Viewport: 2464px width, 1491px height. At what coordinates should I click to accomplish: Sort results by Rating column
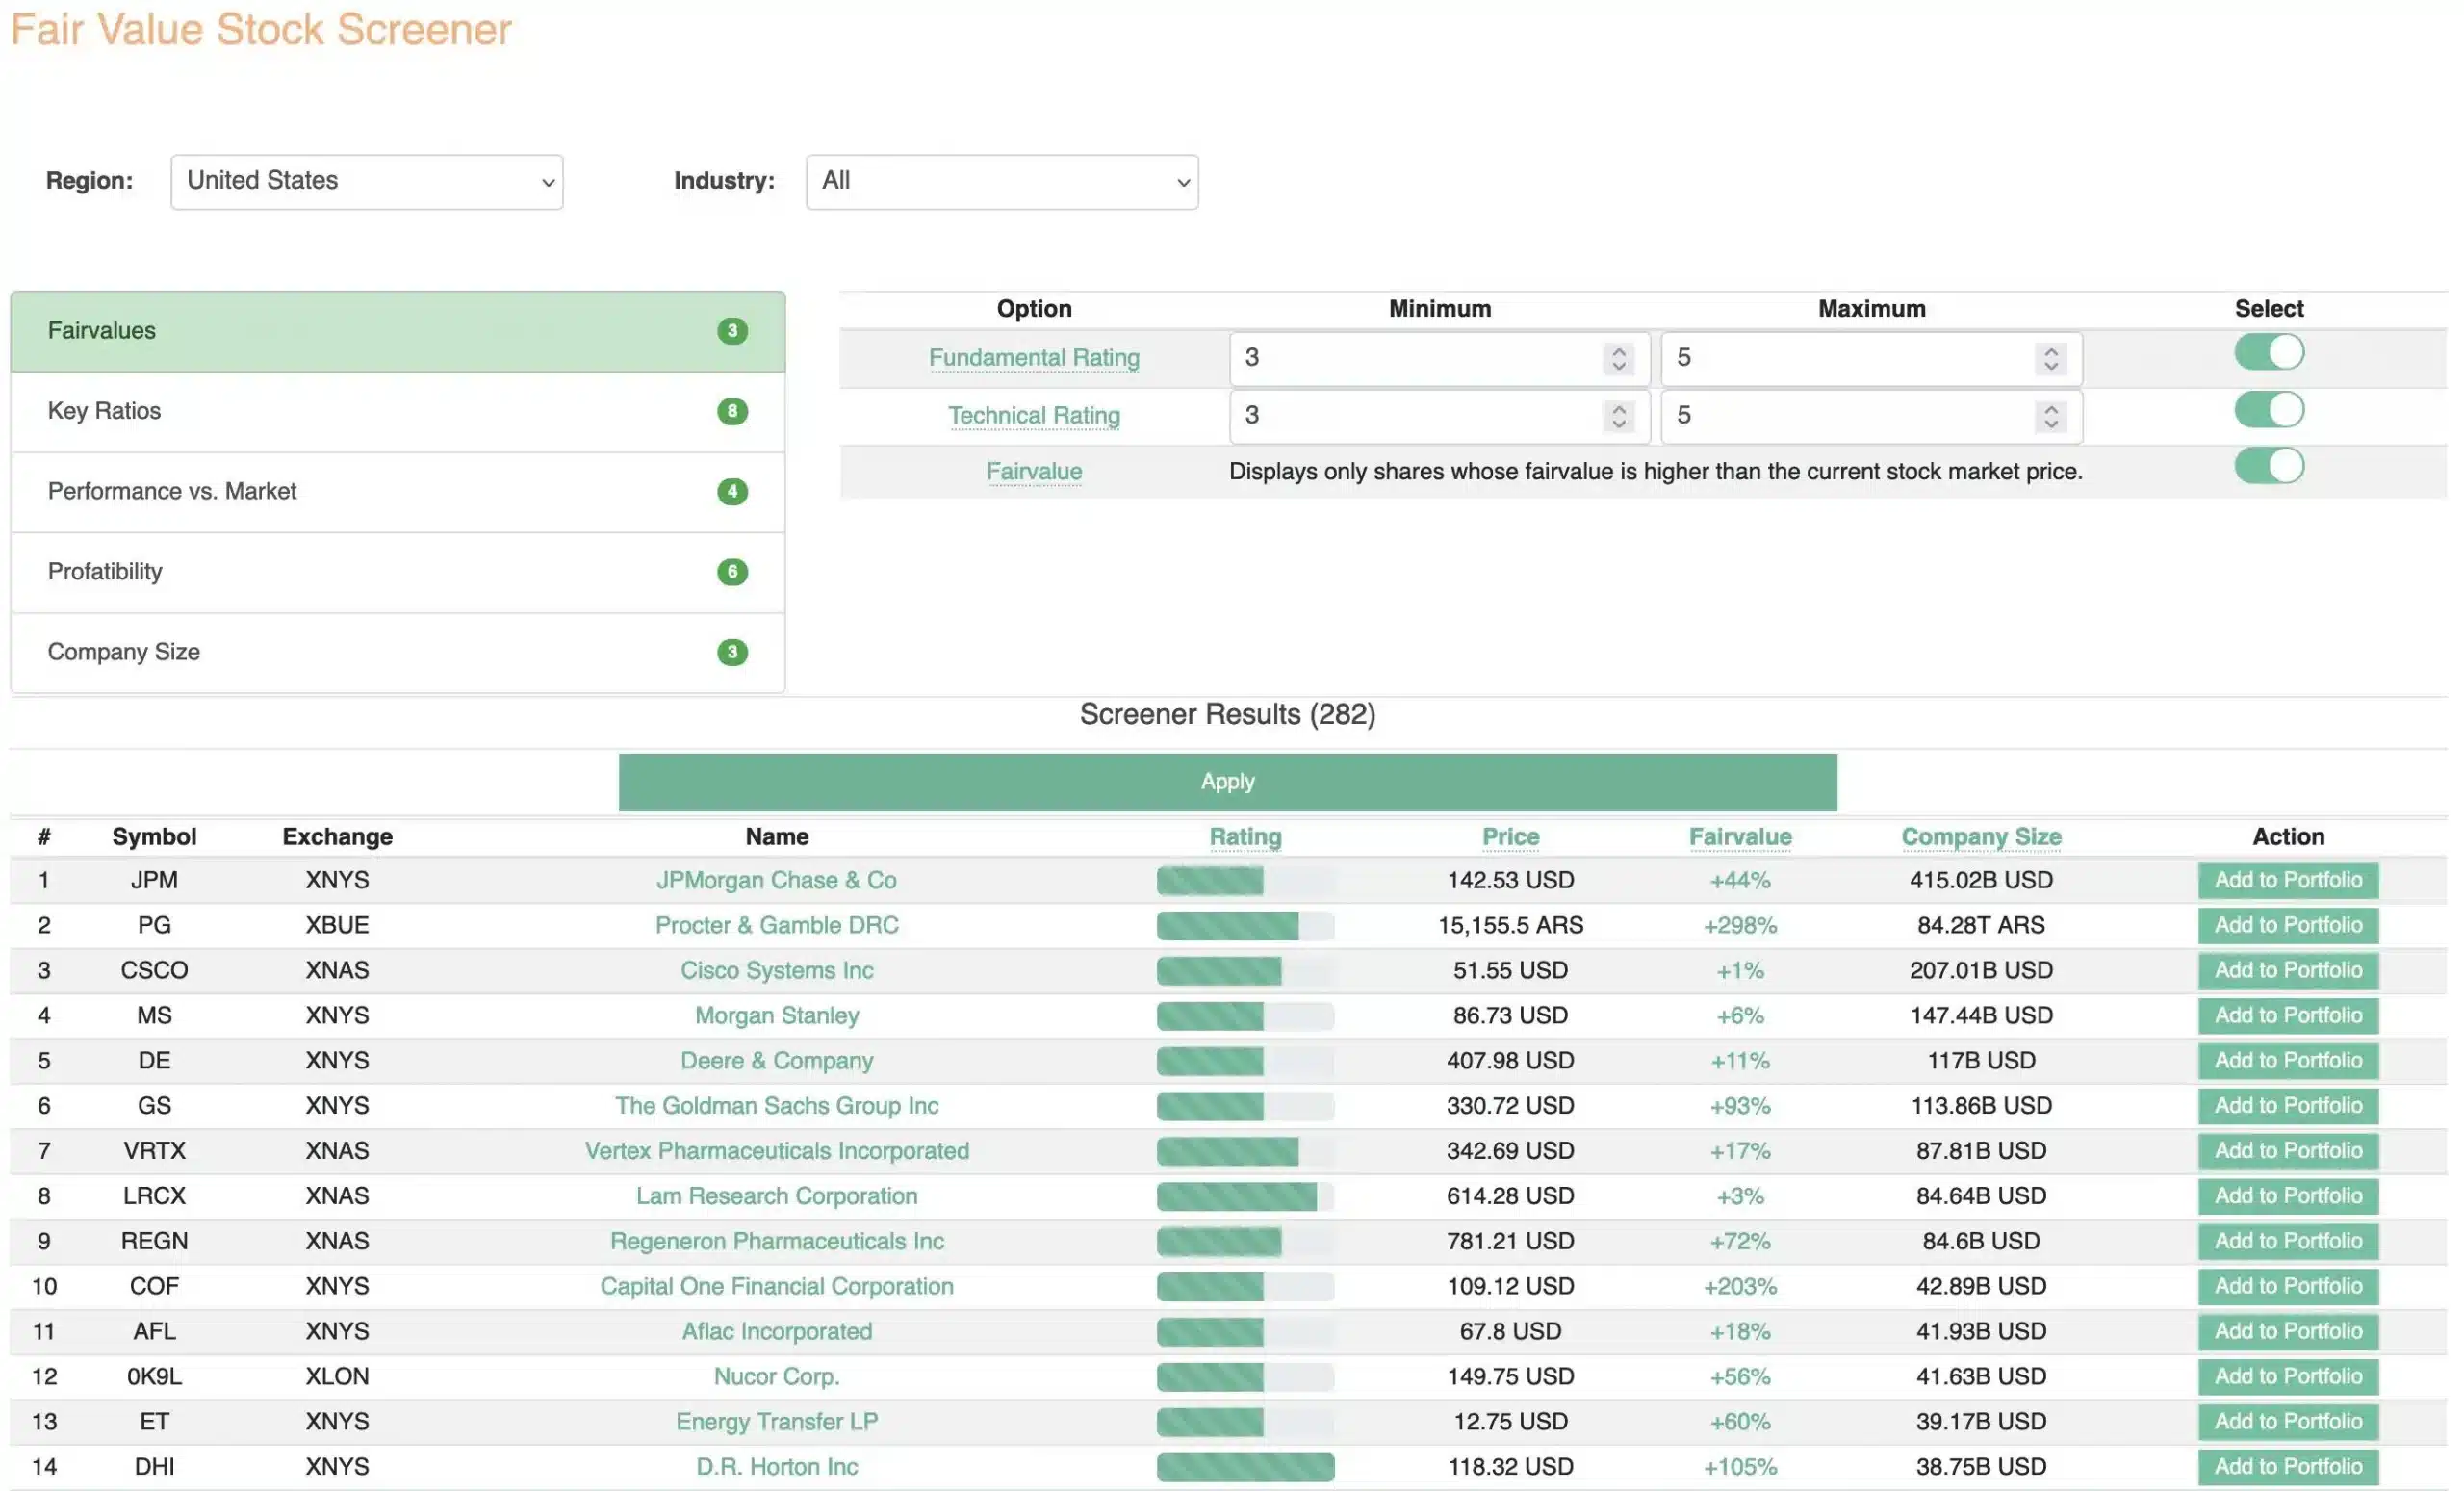point(1245,837)
